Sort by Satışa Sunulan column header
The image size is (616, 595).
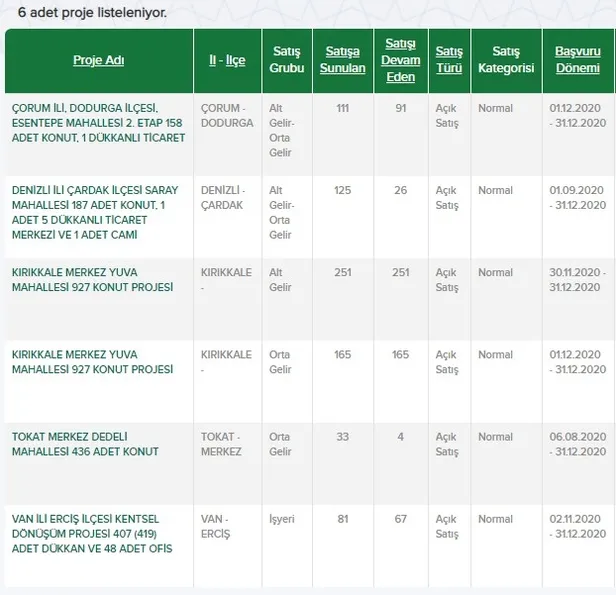[x=342, y=60]
